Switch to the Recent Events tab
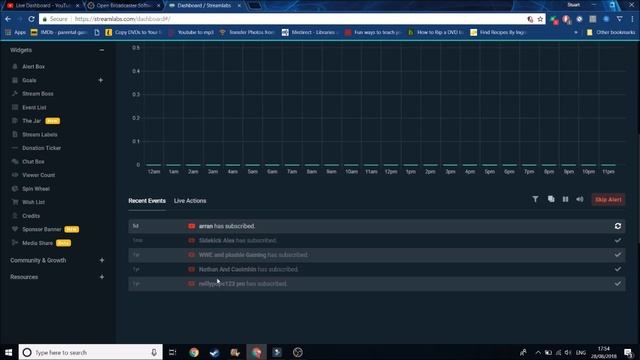 point(147,201)
